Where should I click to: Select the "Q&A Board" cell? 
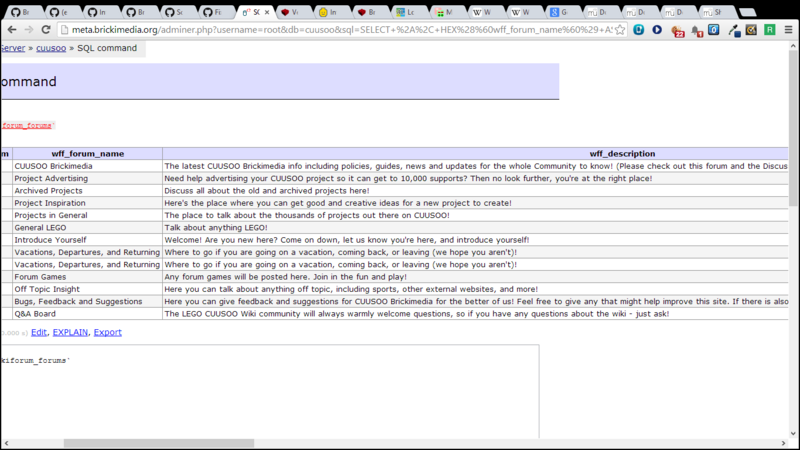[x=88, y=314]
